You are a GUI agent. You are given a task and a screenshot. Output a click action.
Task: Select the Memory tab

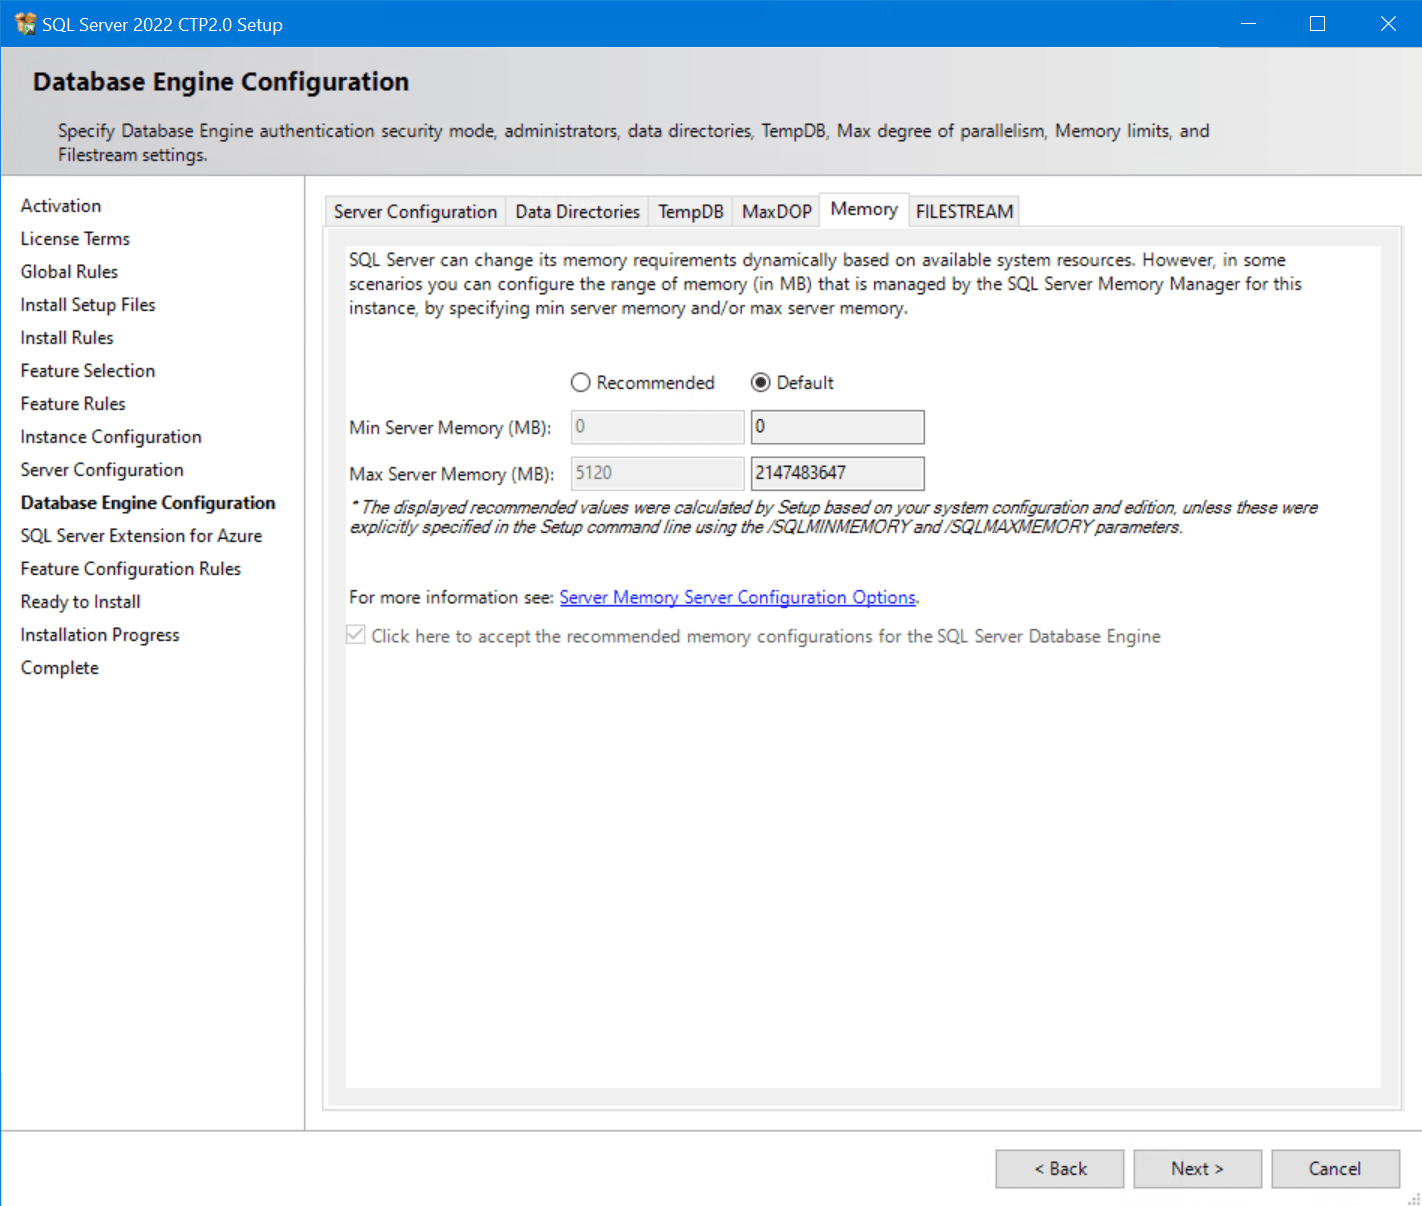coord(863,209)
